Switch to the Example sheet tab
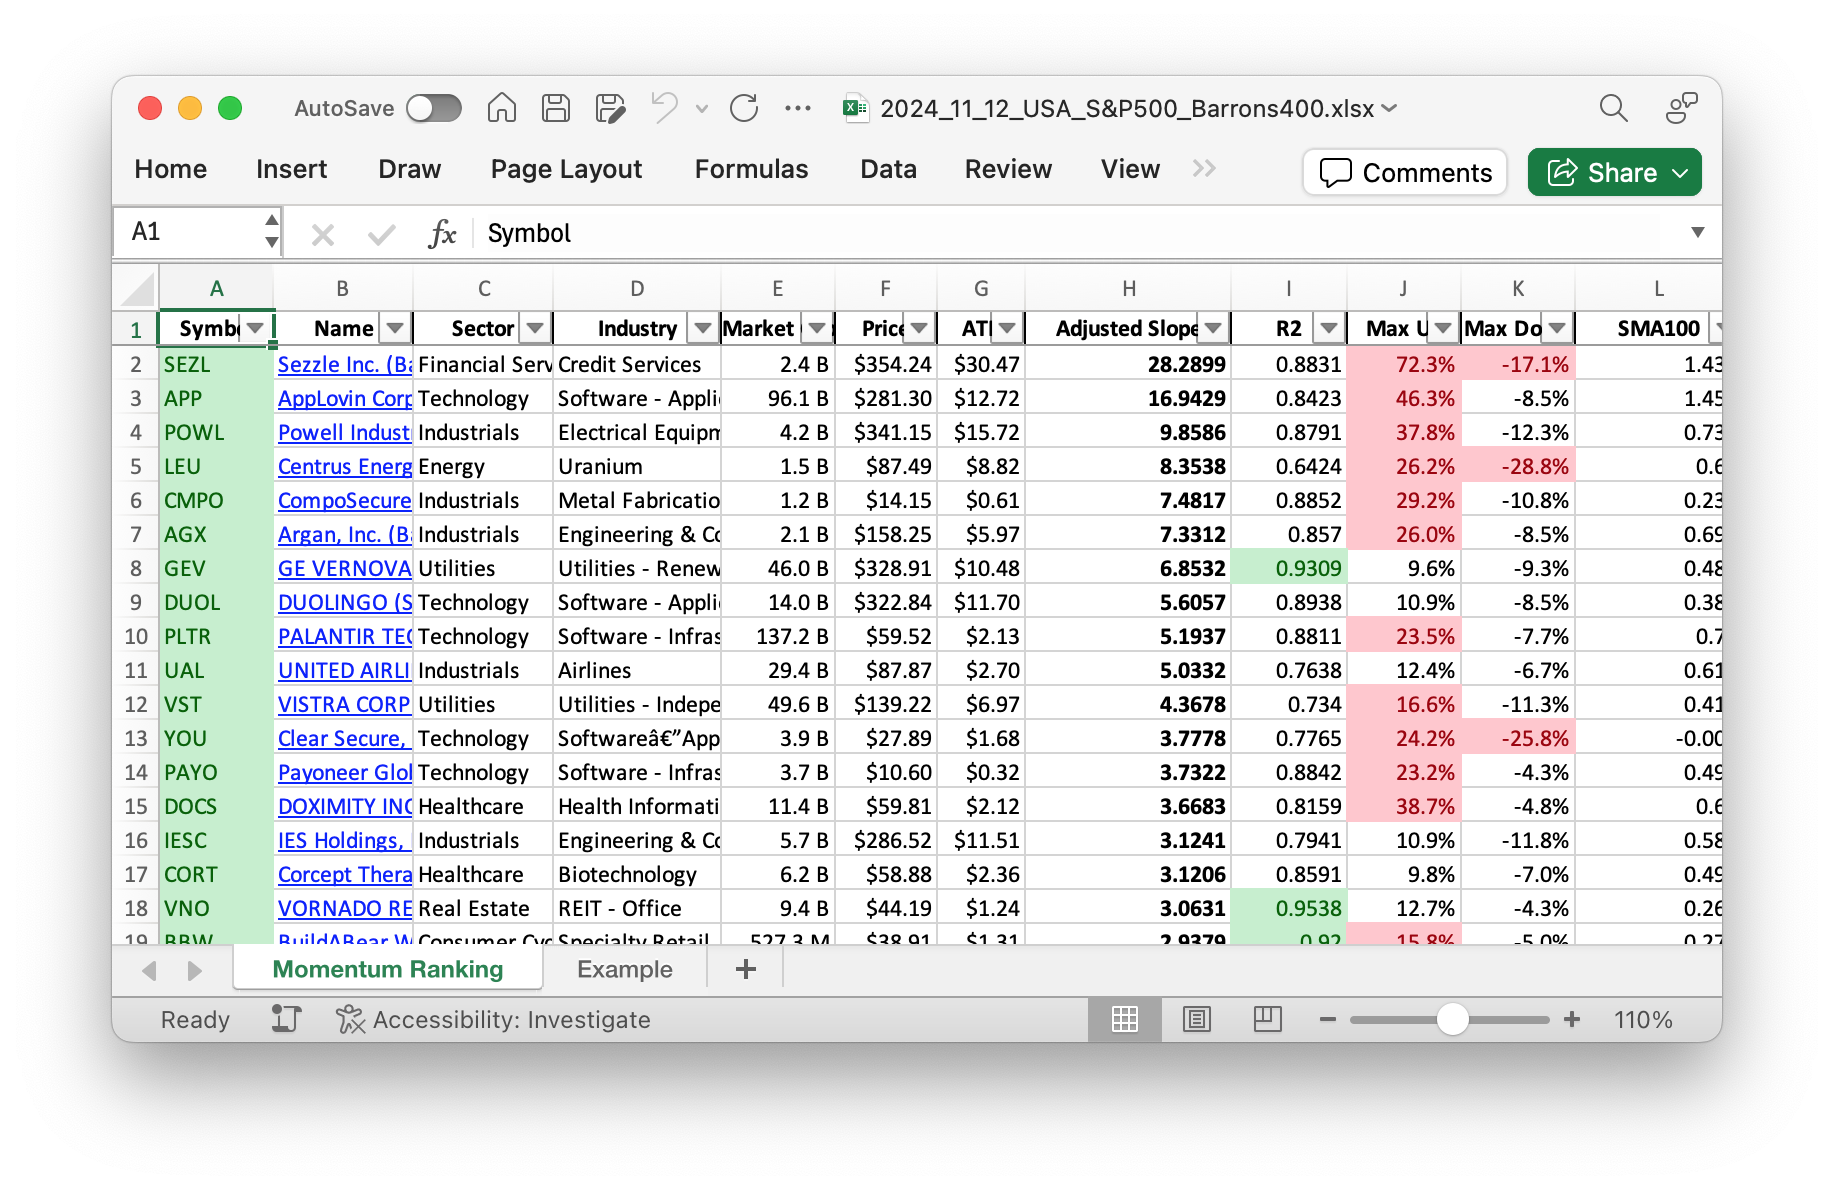This screenshot has height=1190, width=1834. (624, 969)
